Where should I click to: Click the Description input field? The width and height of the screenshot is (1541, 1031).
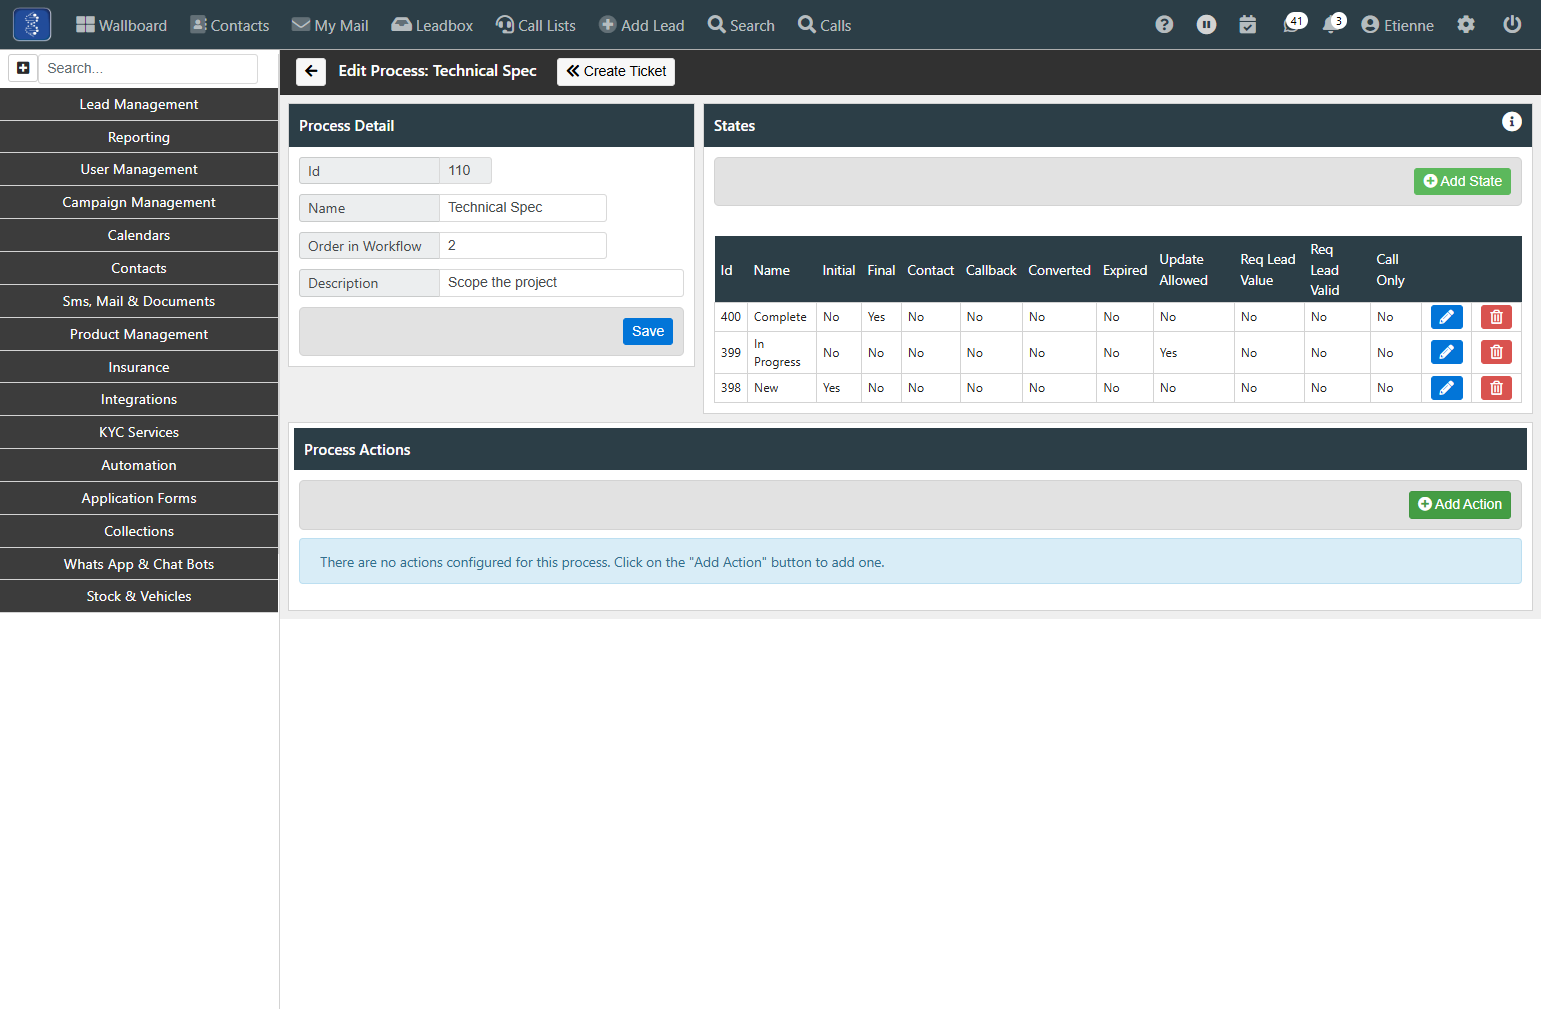point(561,283)
